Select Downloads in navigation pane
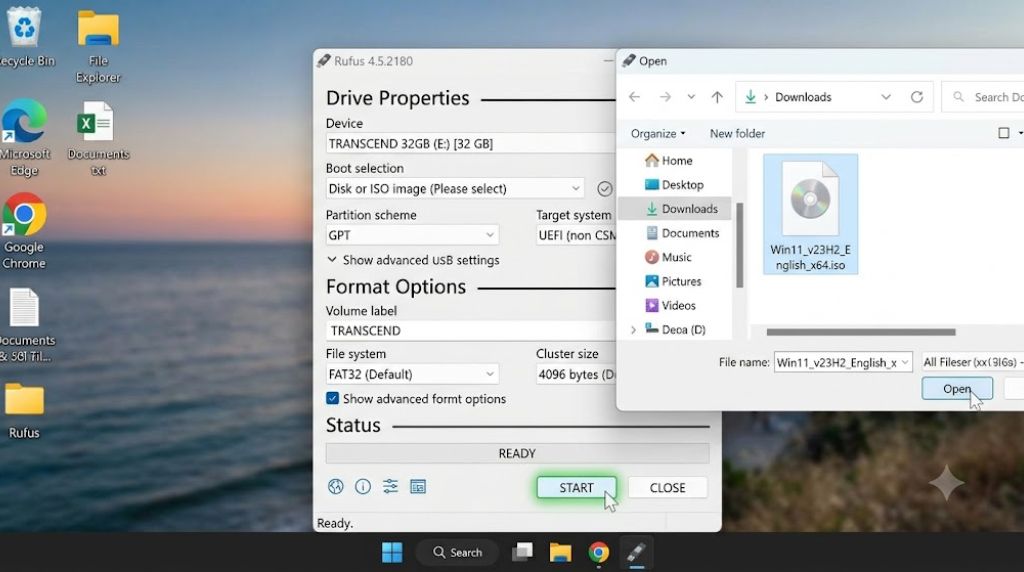1024x572 pixels. pos(675,208)
